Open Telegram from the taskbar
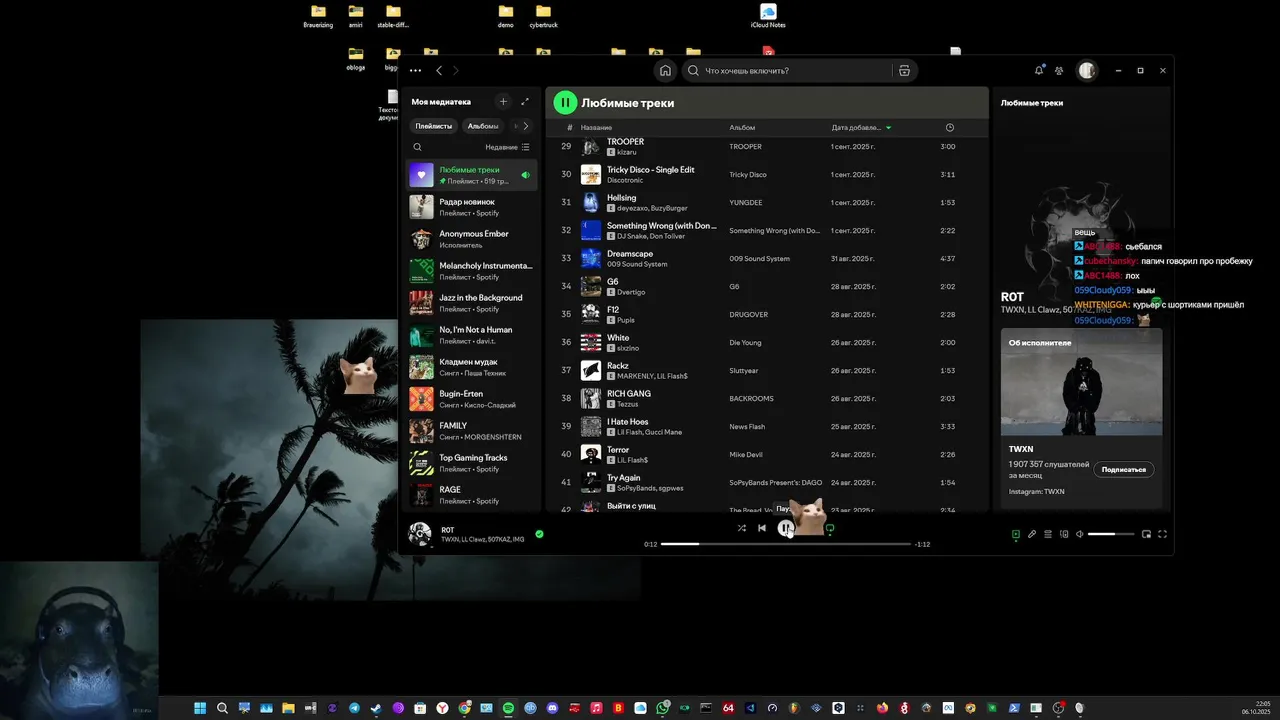1280x720 pixels. pos(354,708)
